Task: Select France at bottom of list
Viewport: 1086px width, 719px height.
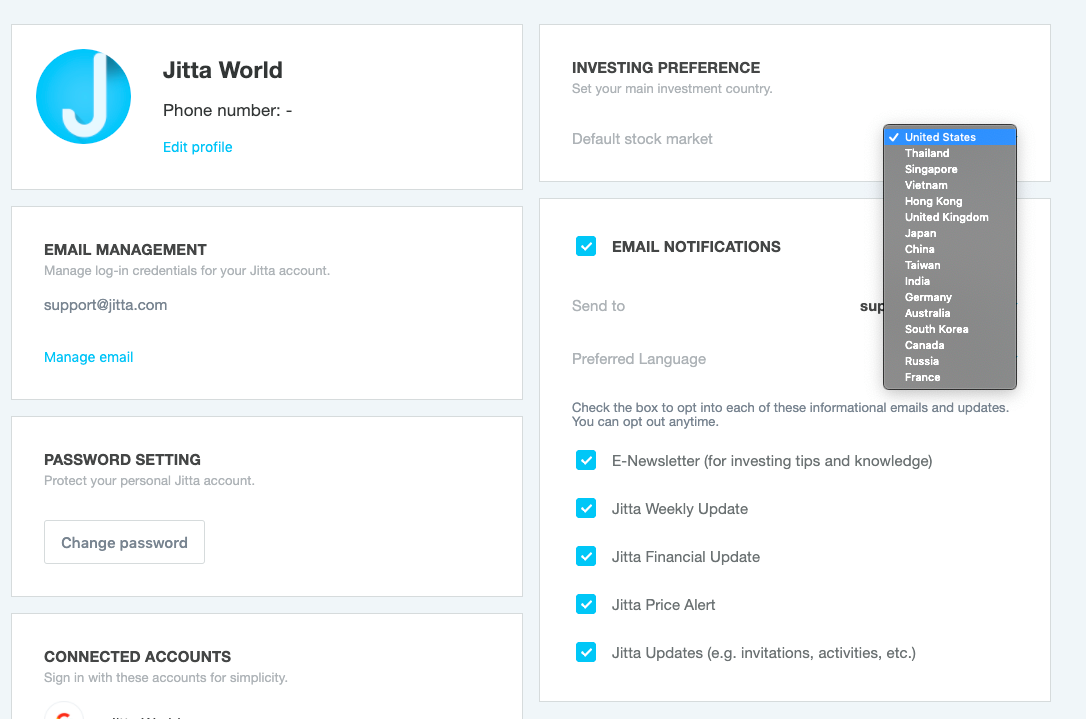Action: point(922,377)
